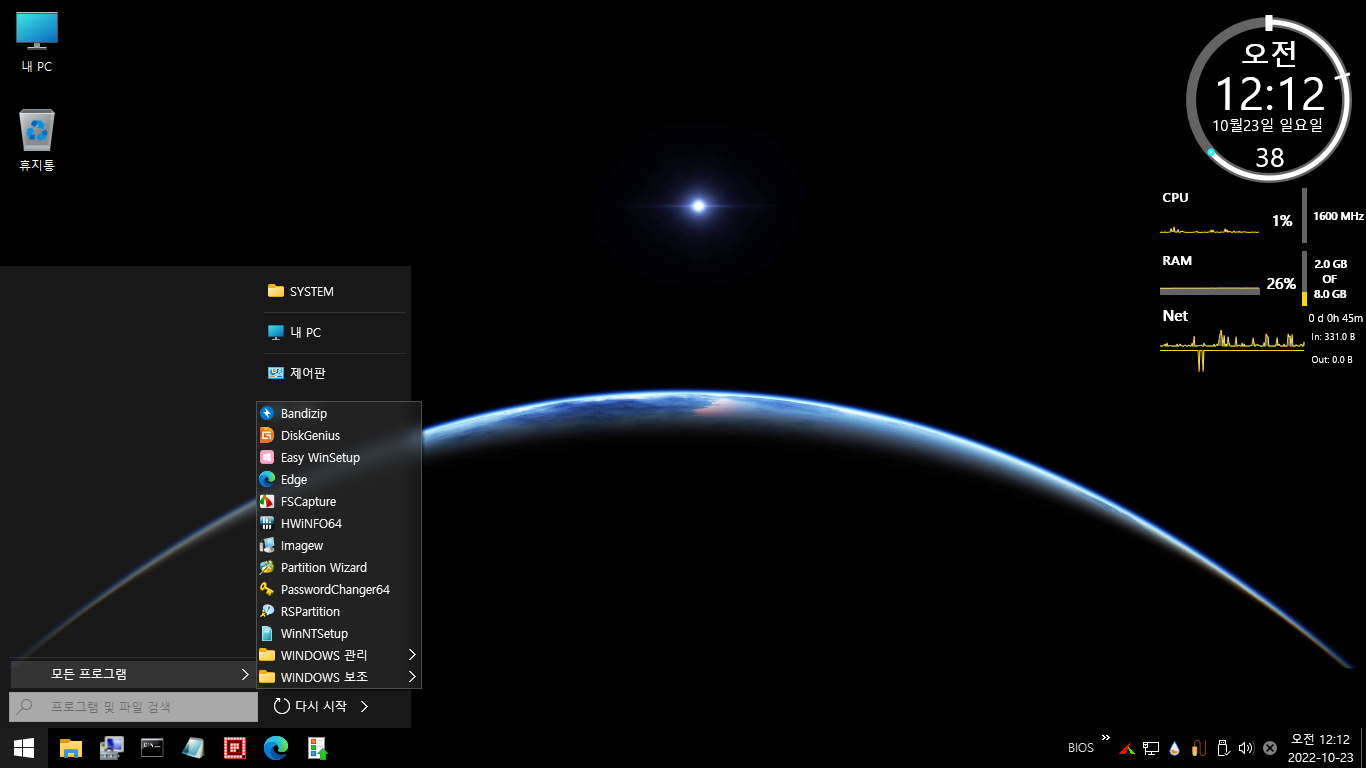Open Command Prompt from the taskbar

(x=152, y=747)
